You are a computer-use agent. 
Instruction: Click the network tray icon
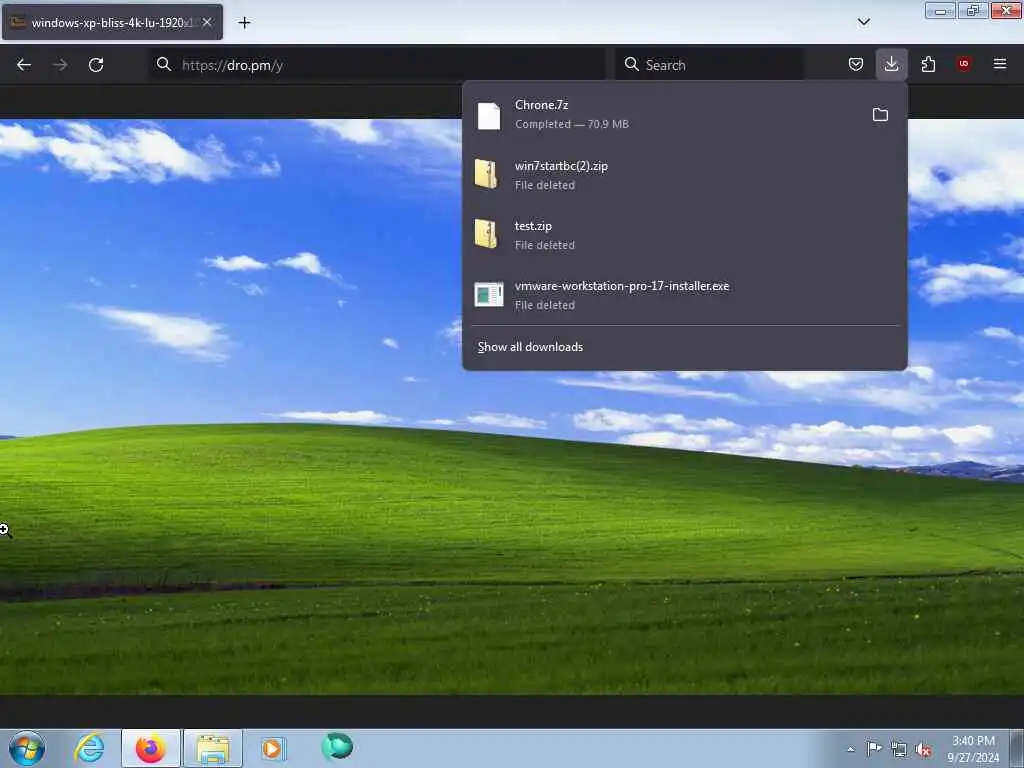[899, 750]
